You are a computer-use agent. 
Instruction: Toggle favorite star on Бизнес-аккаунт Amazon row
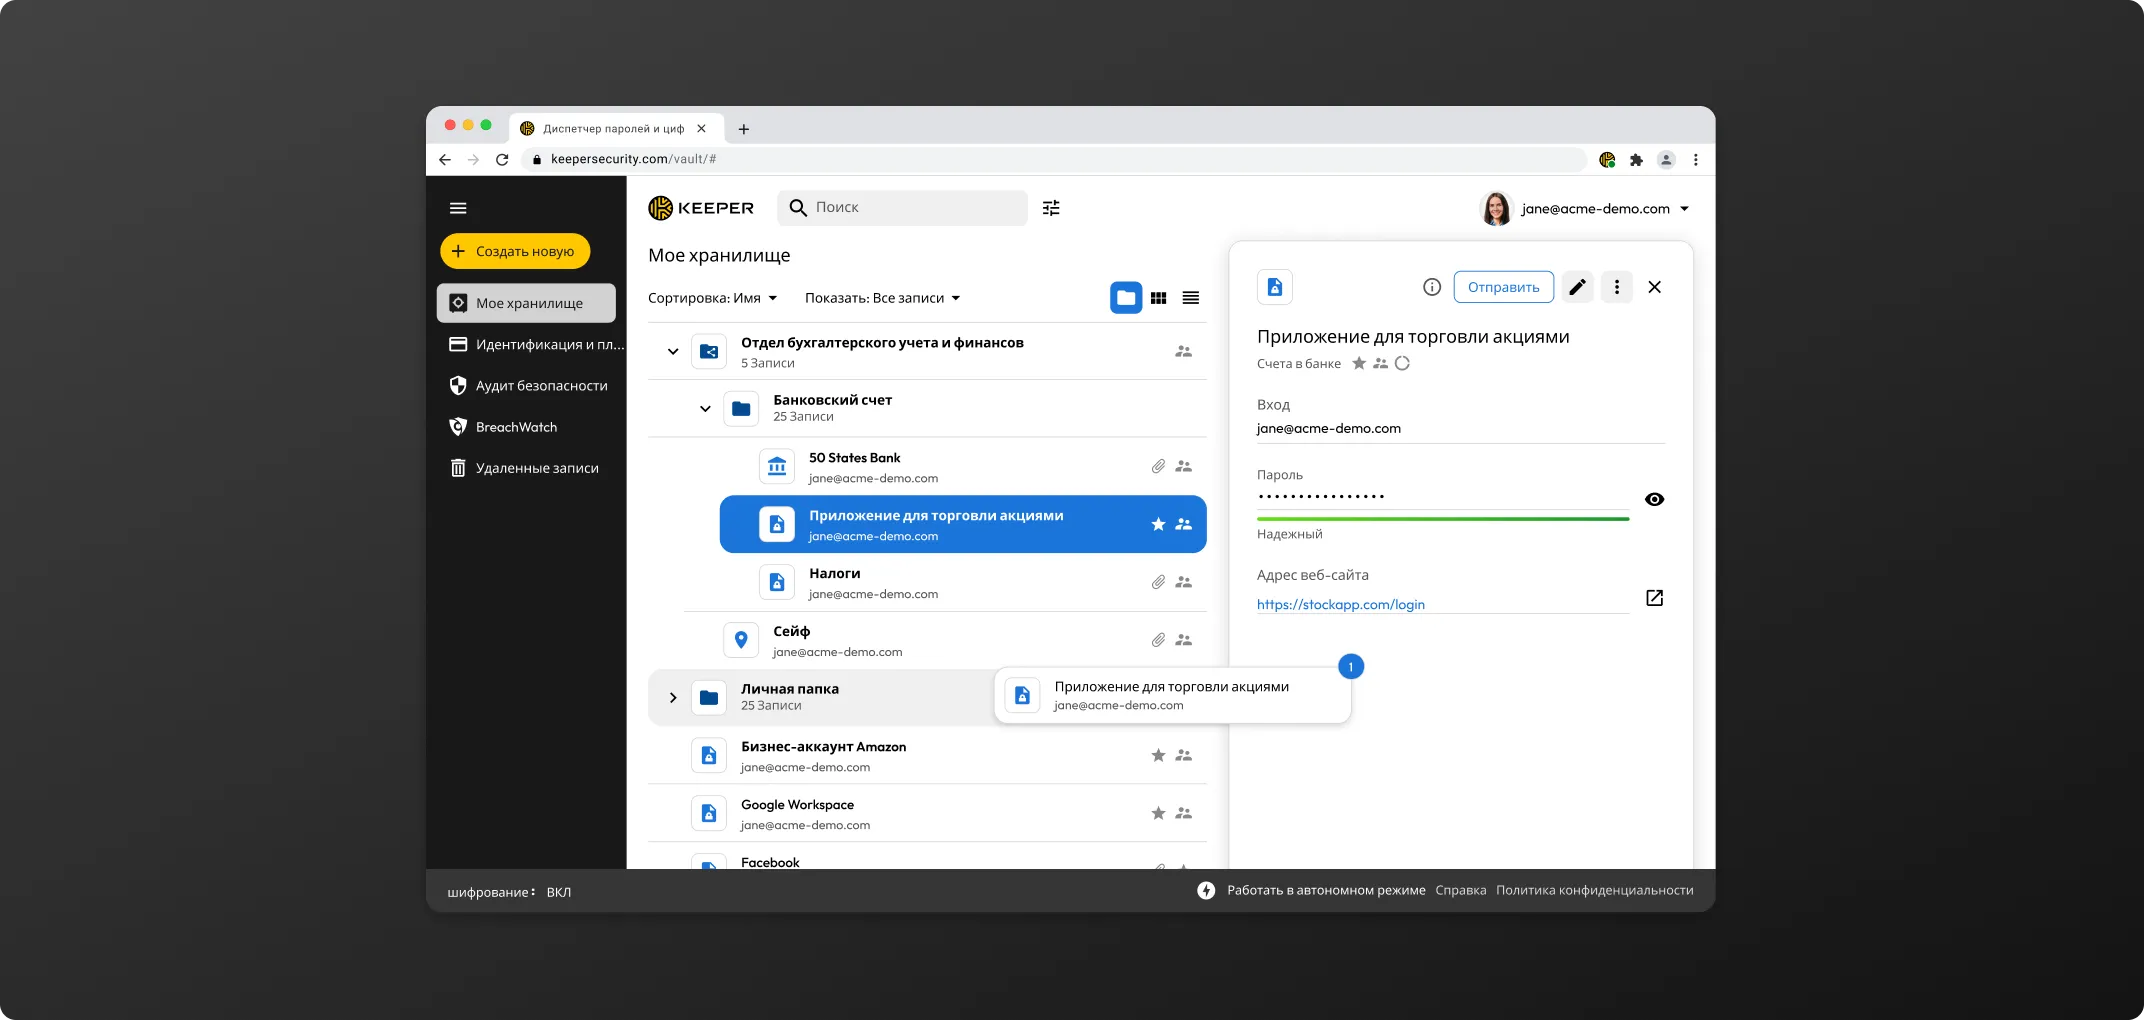1158,755
